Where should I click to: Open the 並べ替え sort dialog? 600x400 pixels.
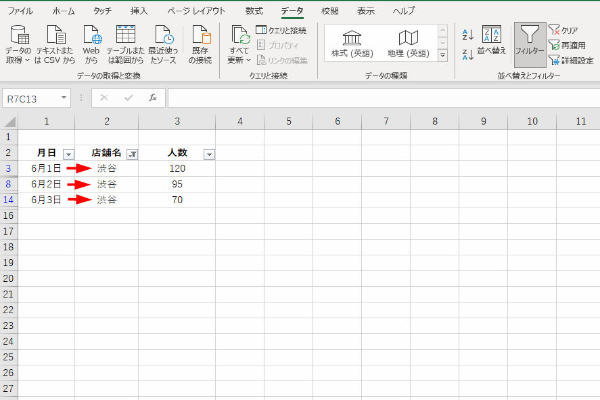click(x=492, y=45)
